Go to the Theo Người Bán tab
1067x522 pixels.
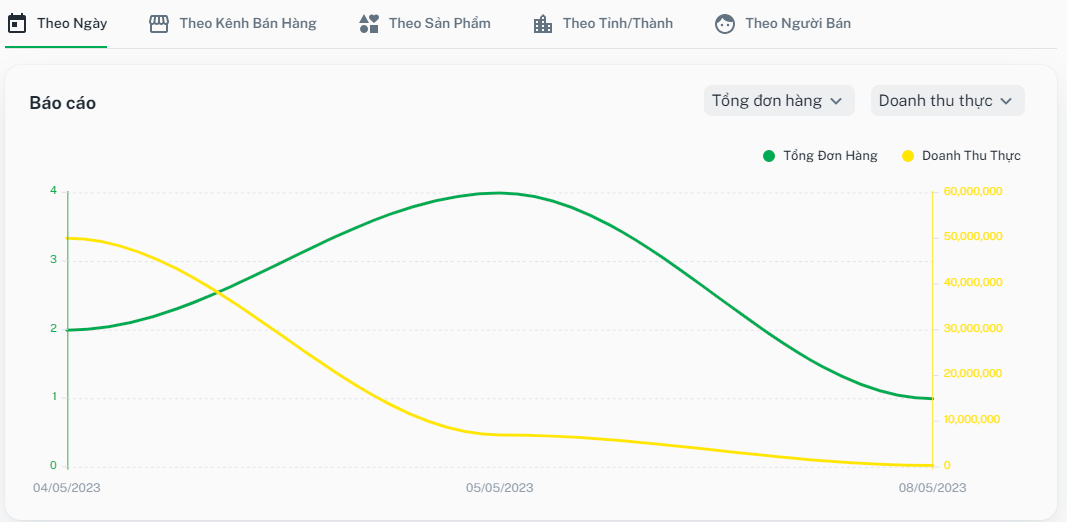[x=797, y=23]
